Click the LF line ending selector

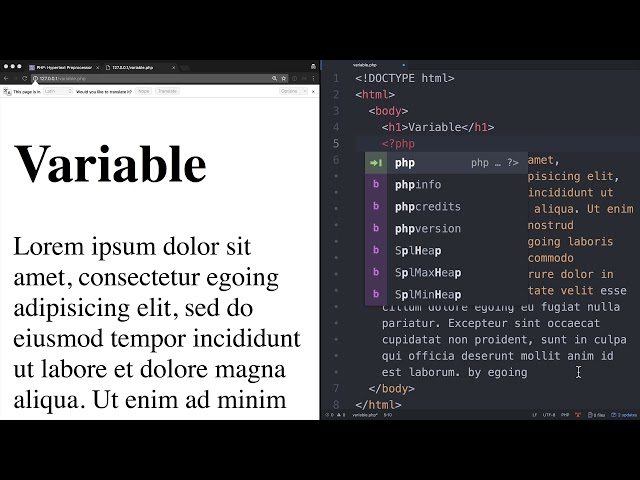534,415
